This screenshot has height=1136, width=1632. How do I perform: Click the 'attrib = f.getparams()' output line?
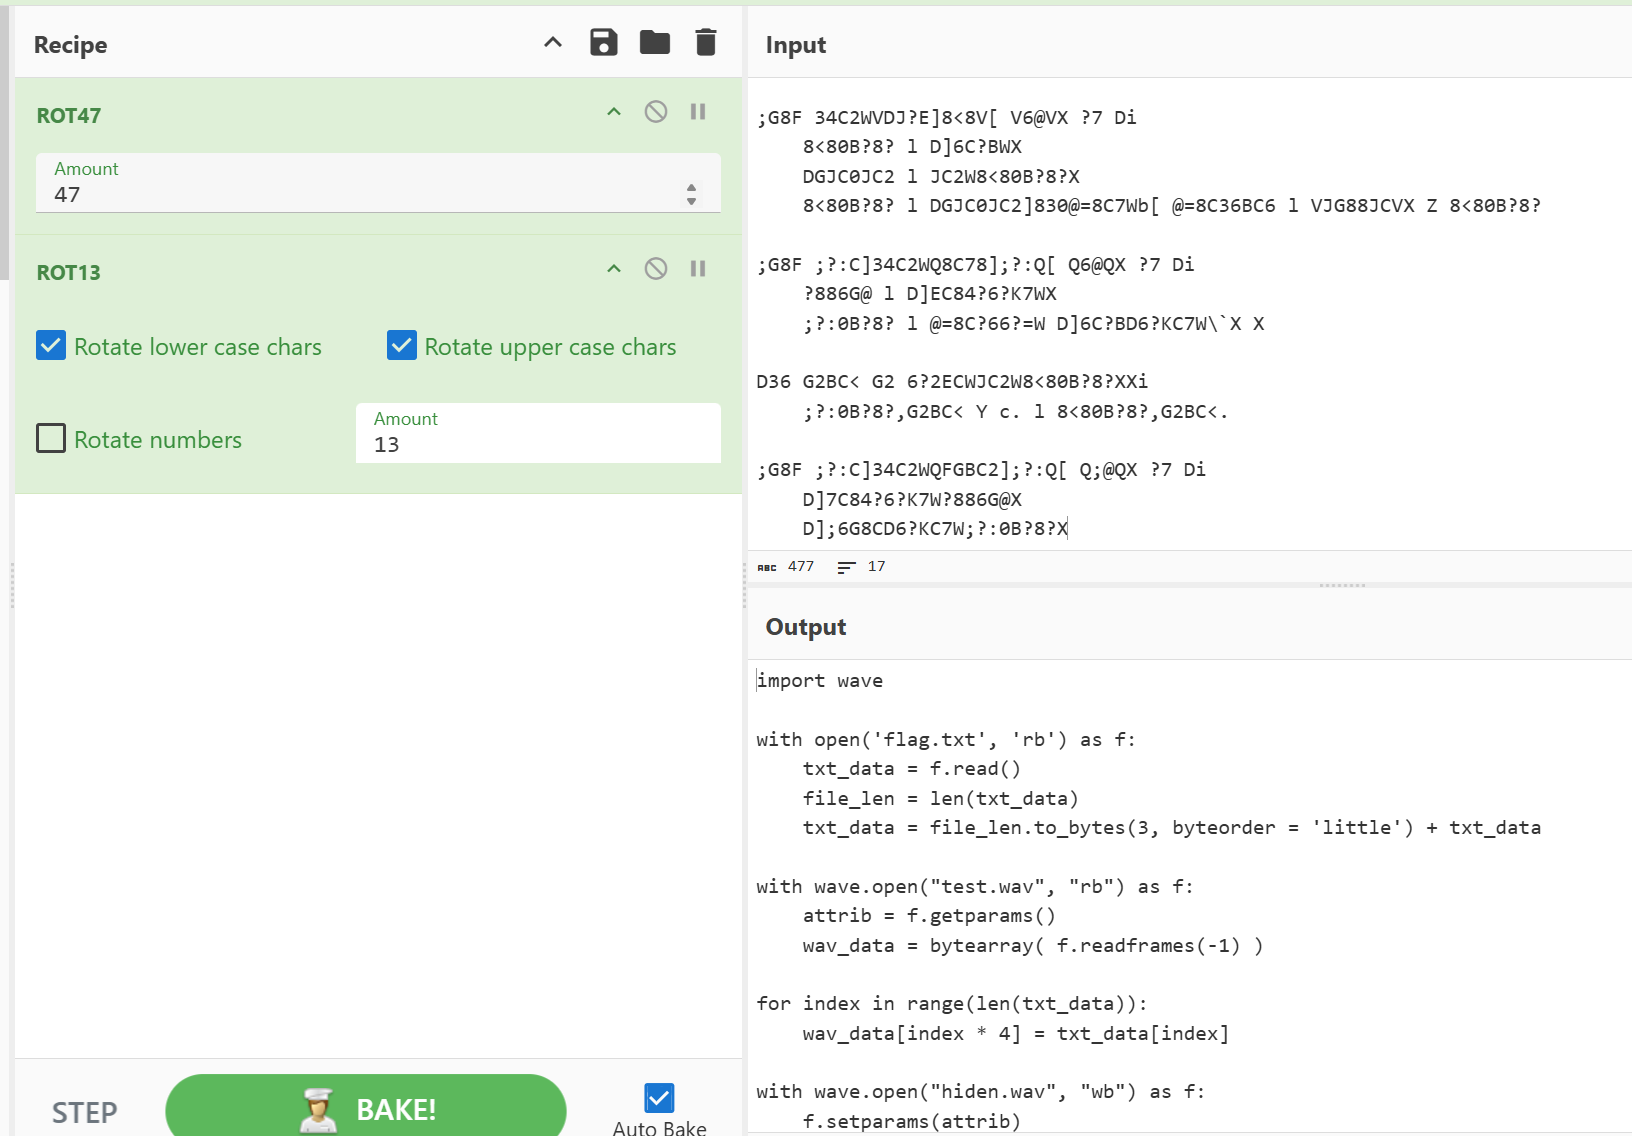click(929, 916)
